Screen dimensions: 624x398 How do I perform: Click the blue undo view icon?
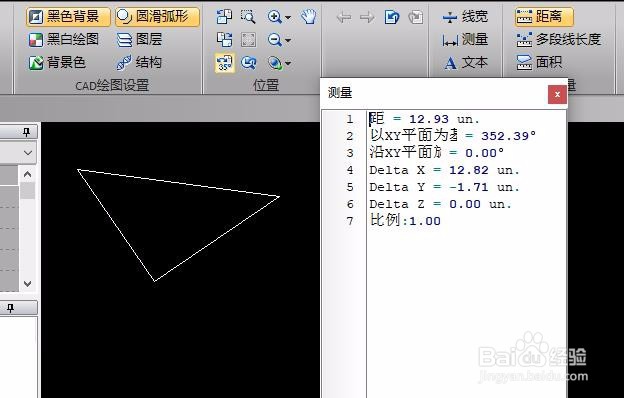coord(392,17)
